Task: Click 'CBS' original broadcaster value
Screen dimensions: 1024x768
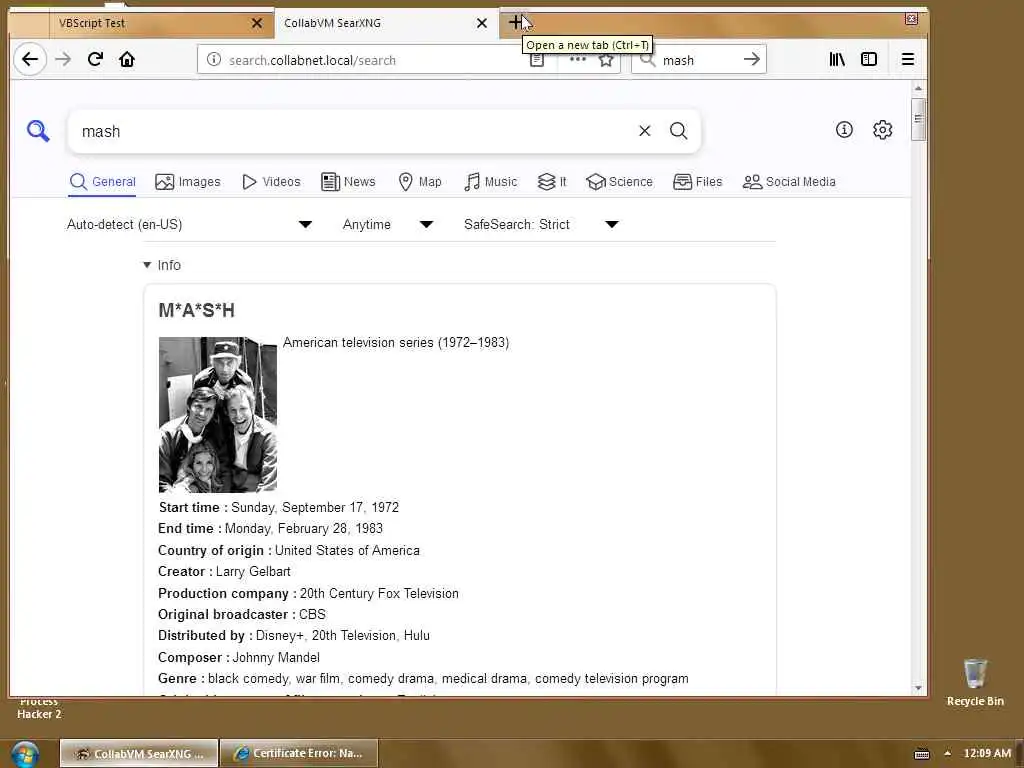Action: 312,615
